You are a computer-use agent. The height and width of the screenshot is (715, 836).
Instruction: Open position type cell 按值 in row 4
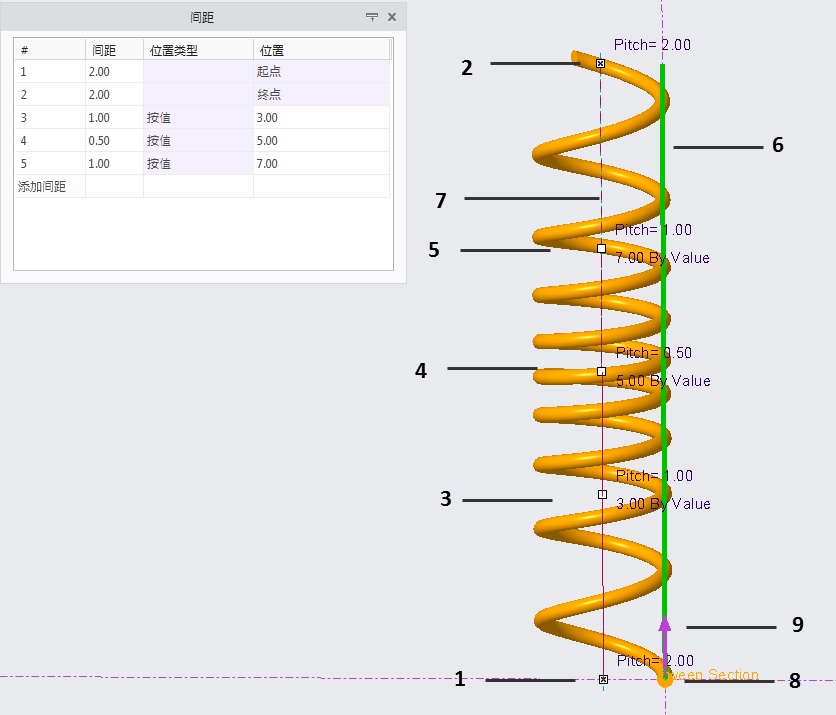[x=198, y=141]
